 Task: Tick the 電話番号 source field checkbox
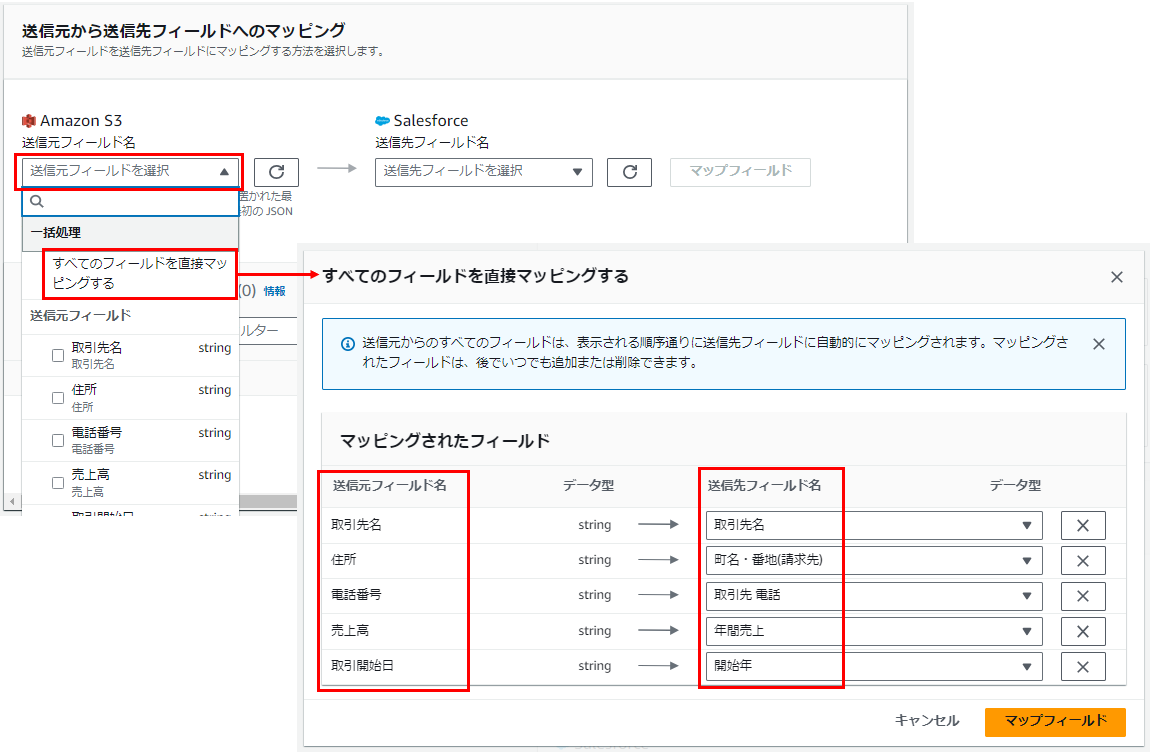click(58, 440)
